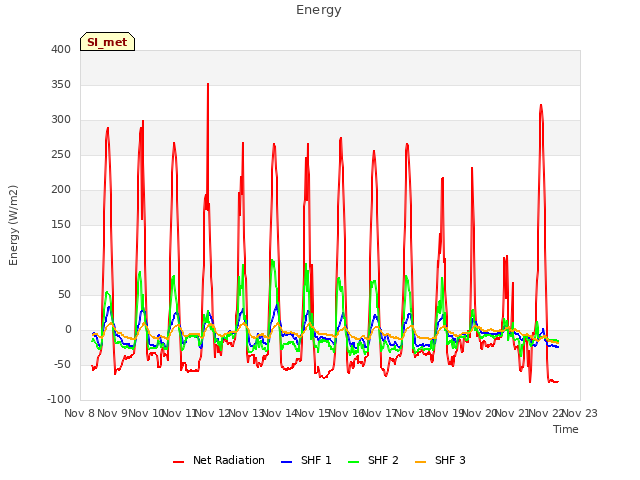Click the 250 y-axis tick label
Image resolution: width=640 pixels, height=480 pixels.
point(61,155)
